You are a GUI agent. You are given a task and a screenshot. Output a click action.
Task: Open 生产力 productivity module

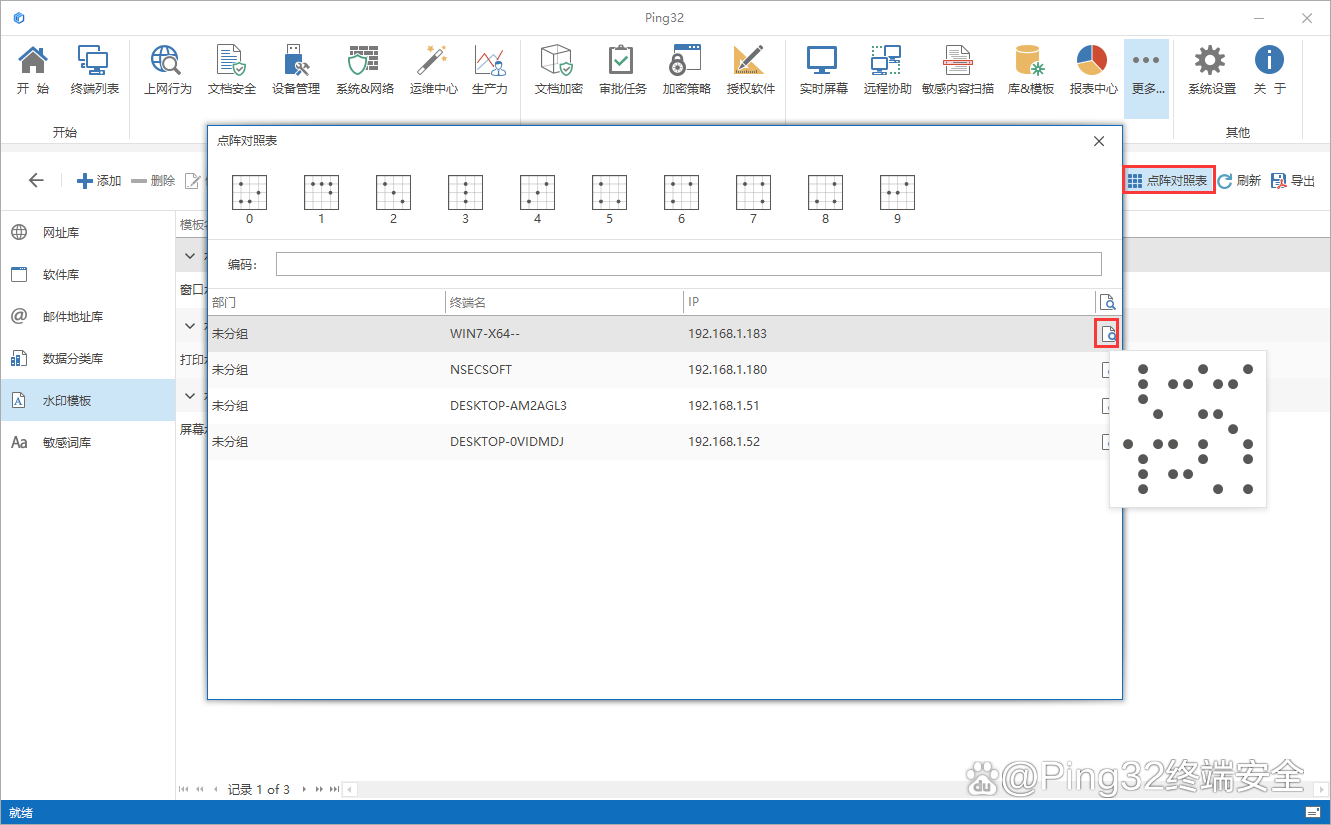pyautogui.click(x=489, y=70)
